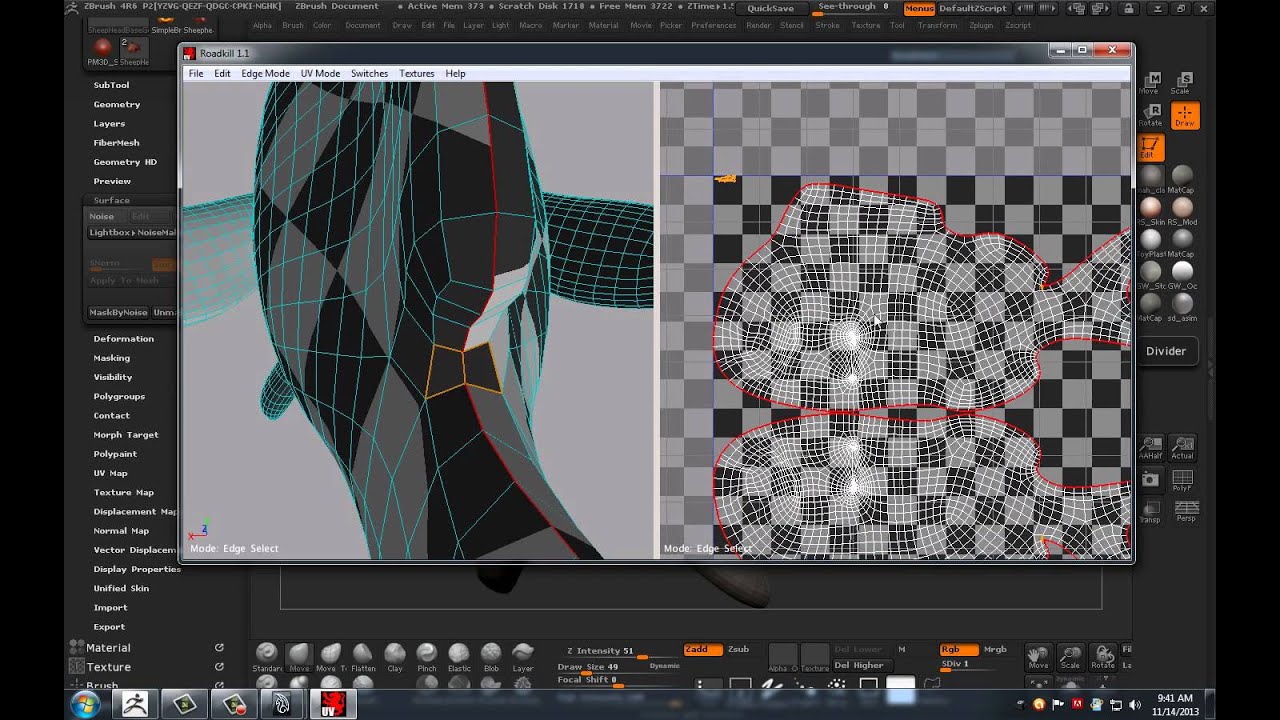Open the Roadkill UV app in taskbar
This screenshot has height=720, width=1280.
coord(331,704)
